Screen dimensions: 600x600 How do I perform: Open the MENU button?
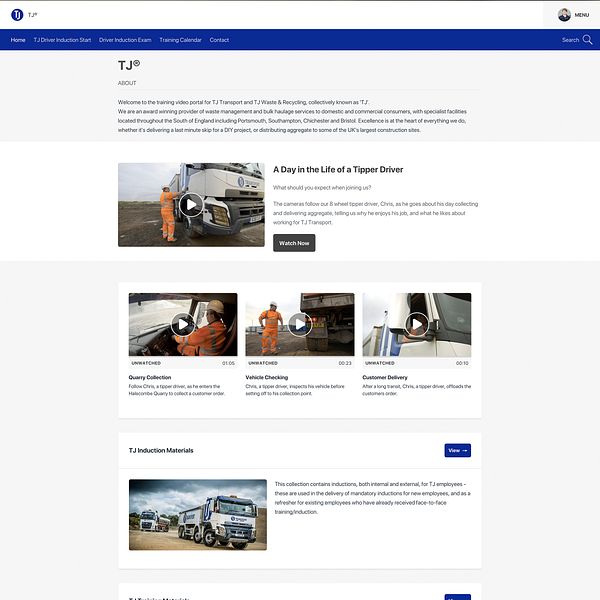(x=582, y=15)
